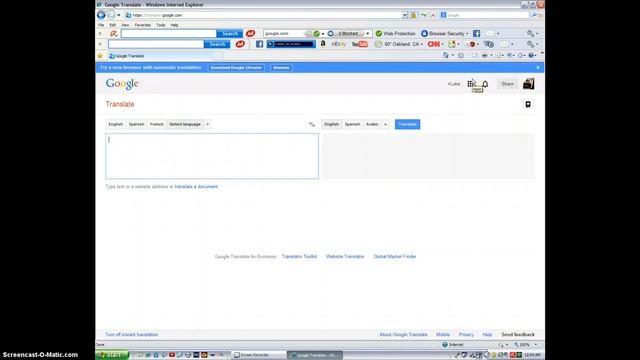640x360 pixels.
Task: Click the blue Translate button
Action: coord(407,124)
